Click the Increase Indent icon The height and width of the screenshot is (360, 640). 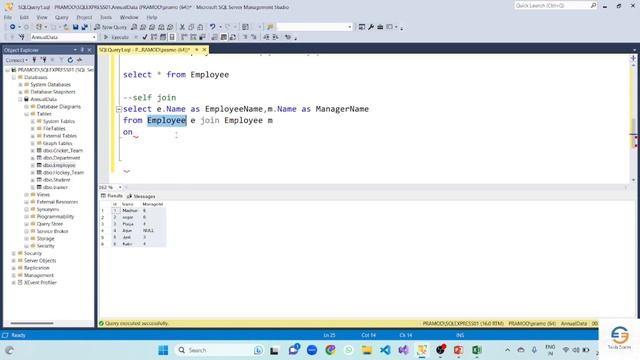(276, 37)
